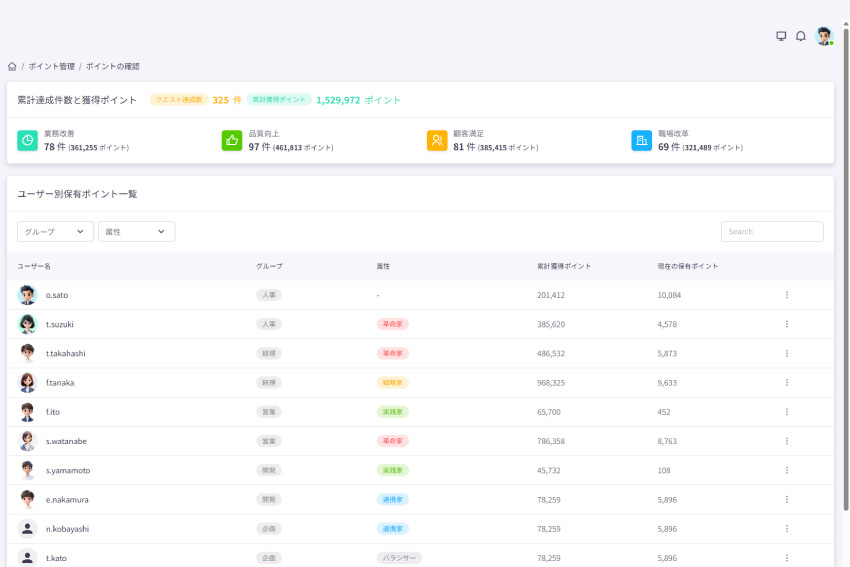Open the notifications bell icon
Viewport: 850px width, 567px height.
click(x=800, y=36)
